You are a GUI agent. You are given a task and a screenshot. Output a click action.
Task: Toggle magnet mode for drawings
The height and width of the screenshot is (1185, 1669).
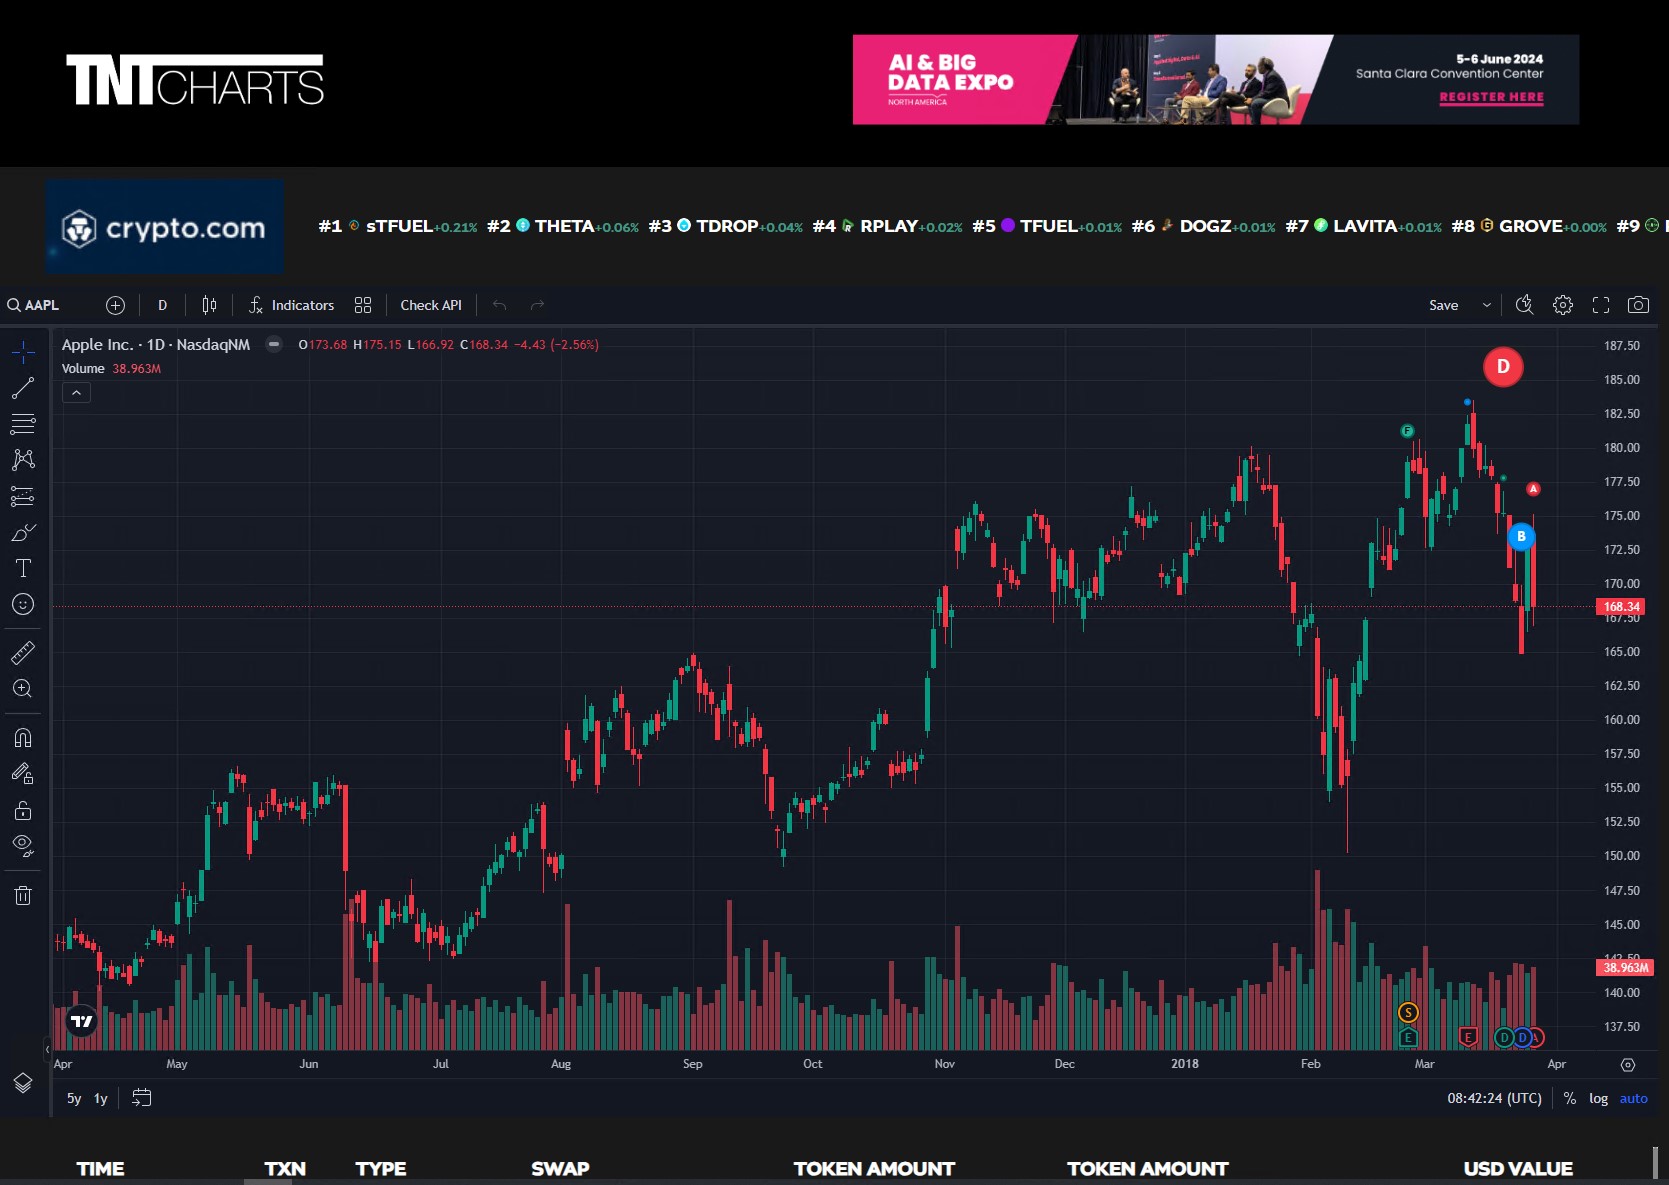[23, 738]
